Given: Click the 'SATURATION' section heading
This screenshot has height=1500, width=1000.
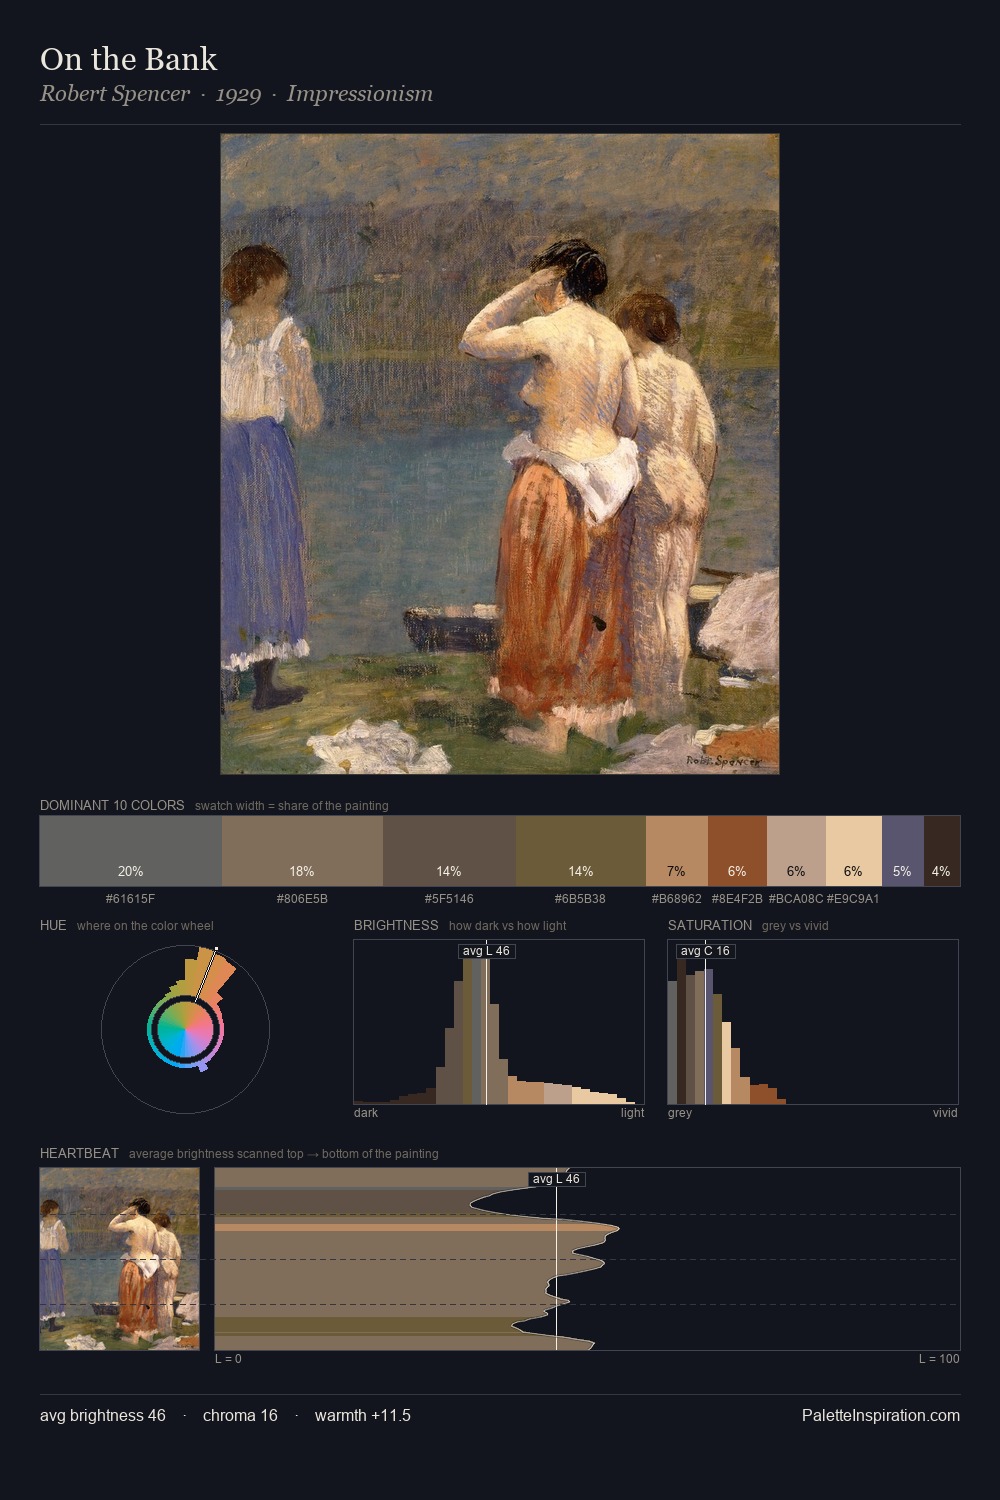Looking at the screenshot, I should [710, 925].
